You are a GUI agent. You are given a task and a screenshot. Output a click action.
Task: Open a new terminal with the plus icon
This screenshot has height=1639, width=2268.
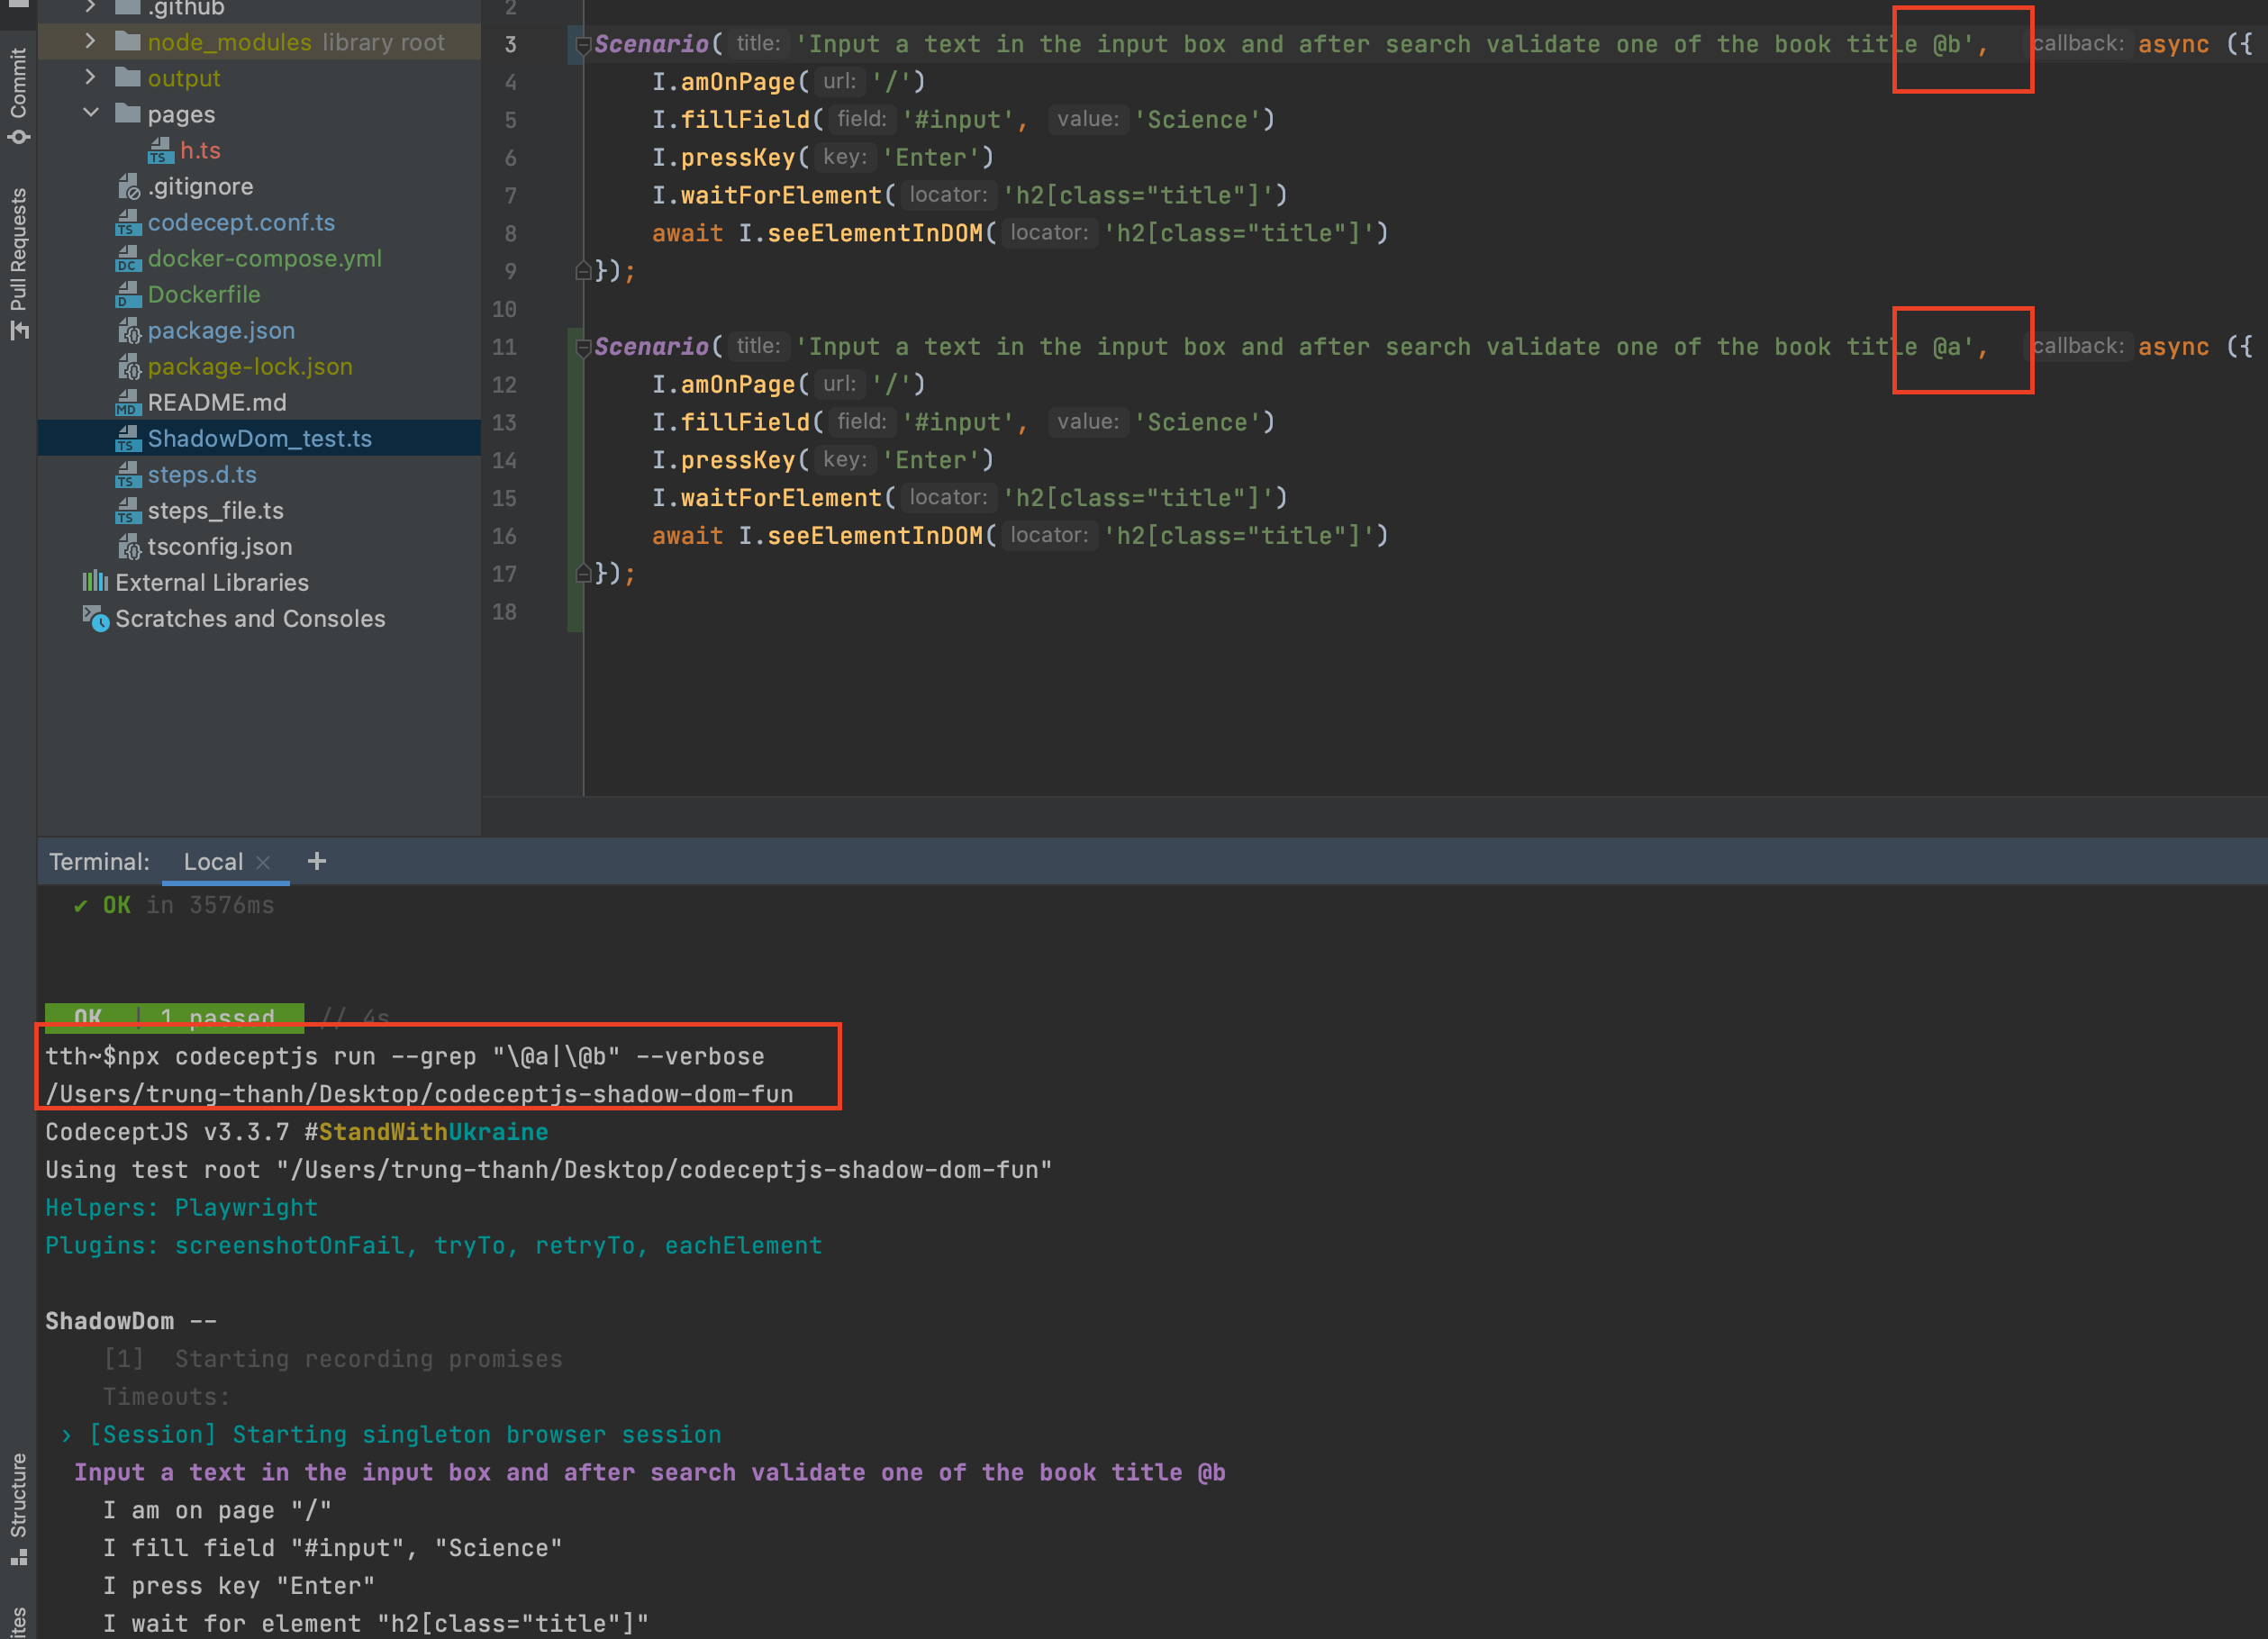(x=317, y=861)
